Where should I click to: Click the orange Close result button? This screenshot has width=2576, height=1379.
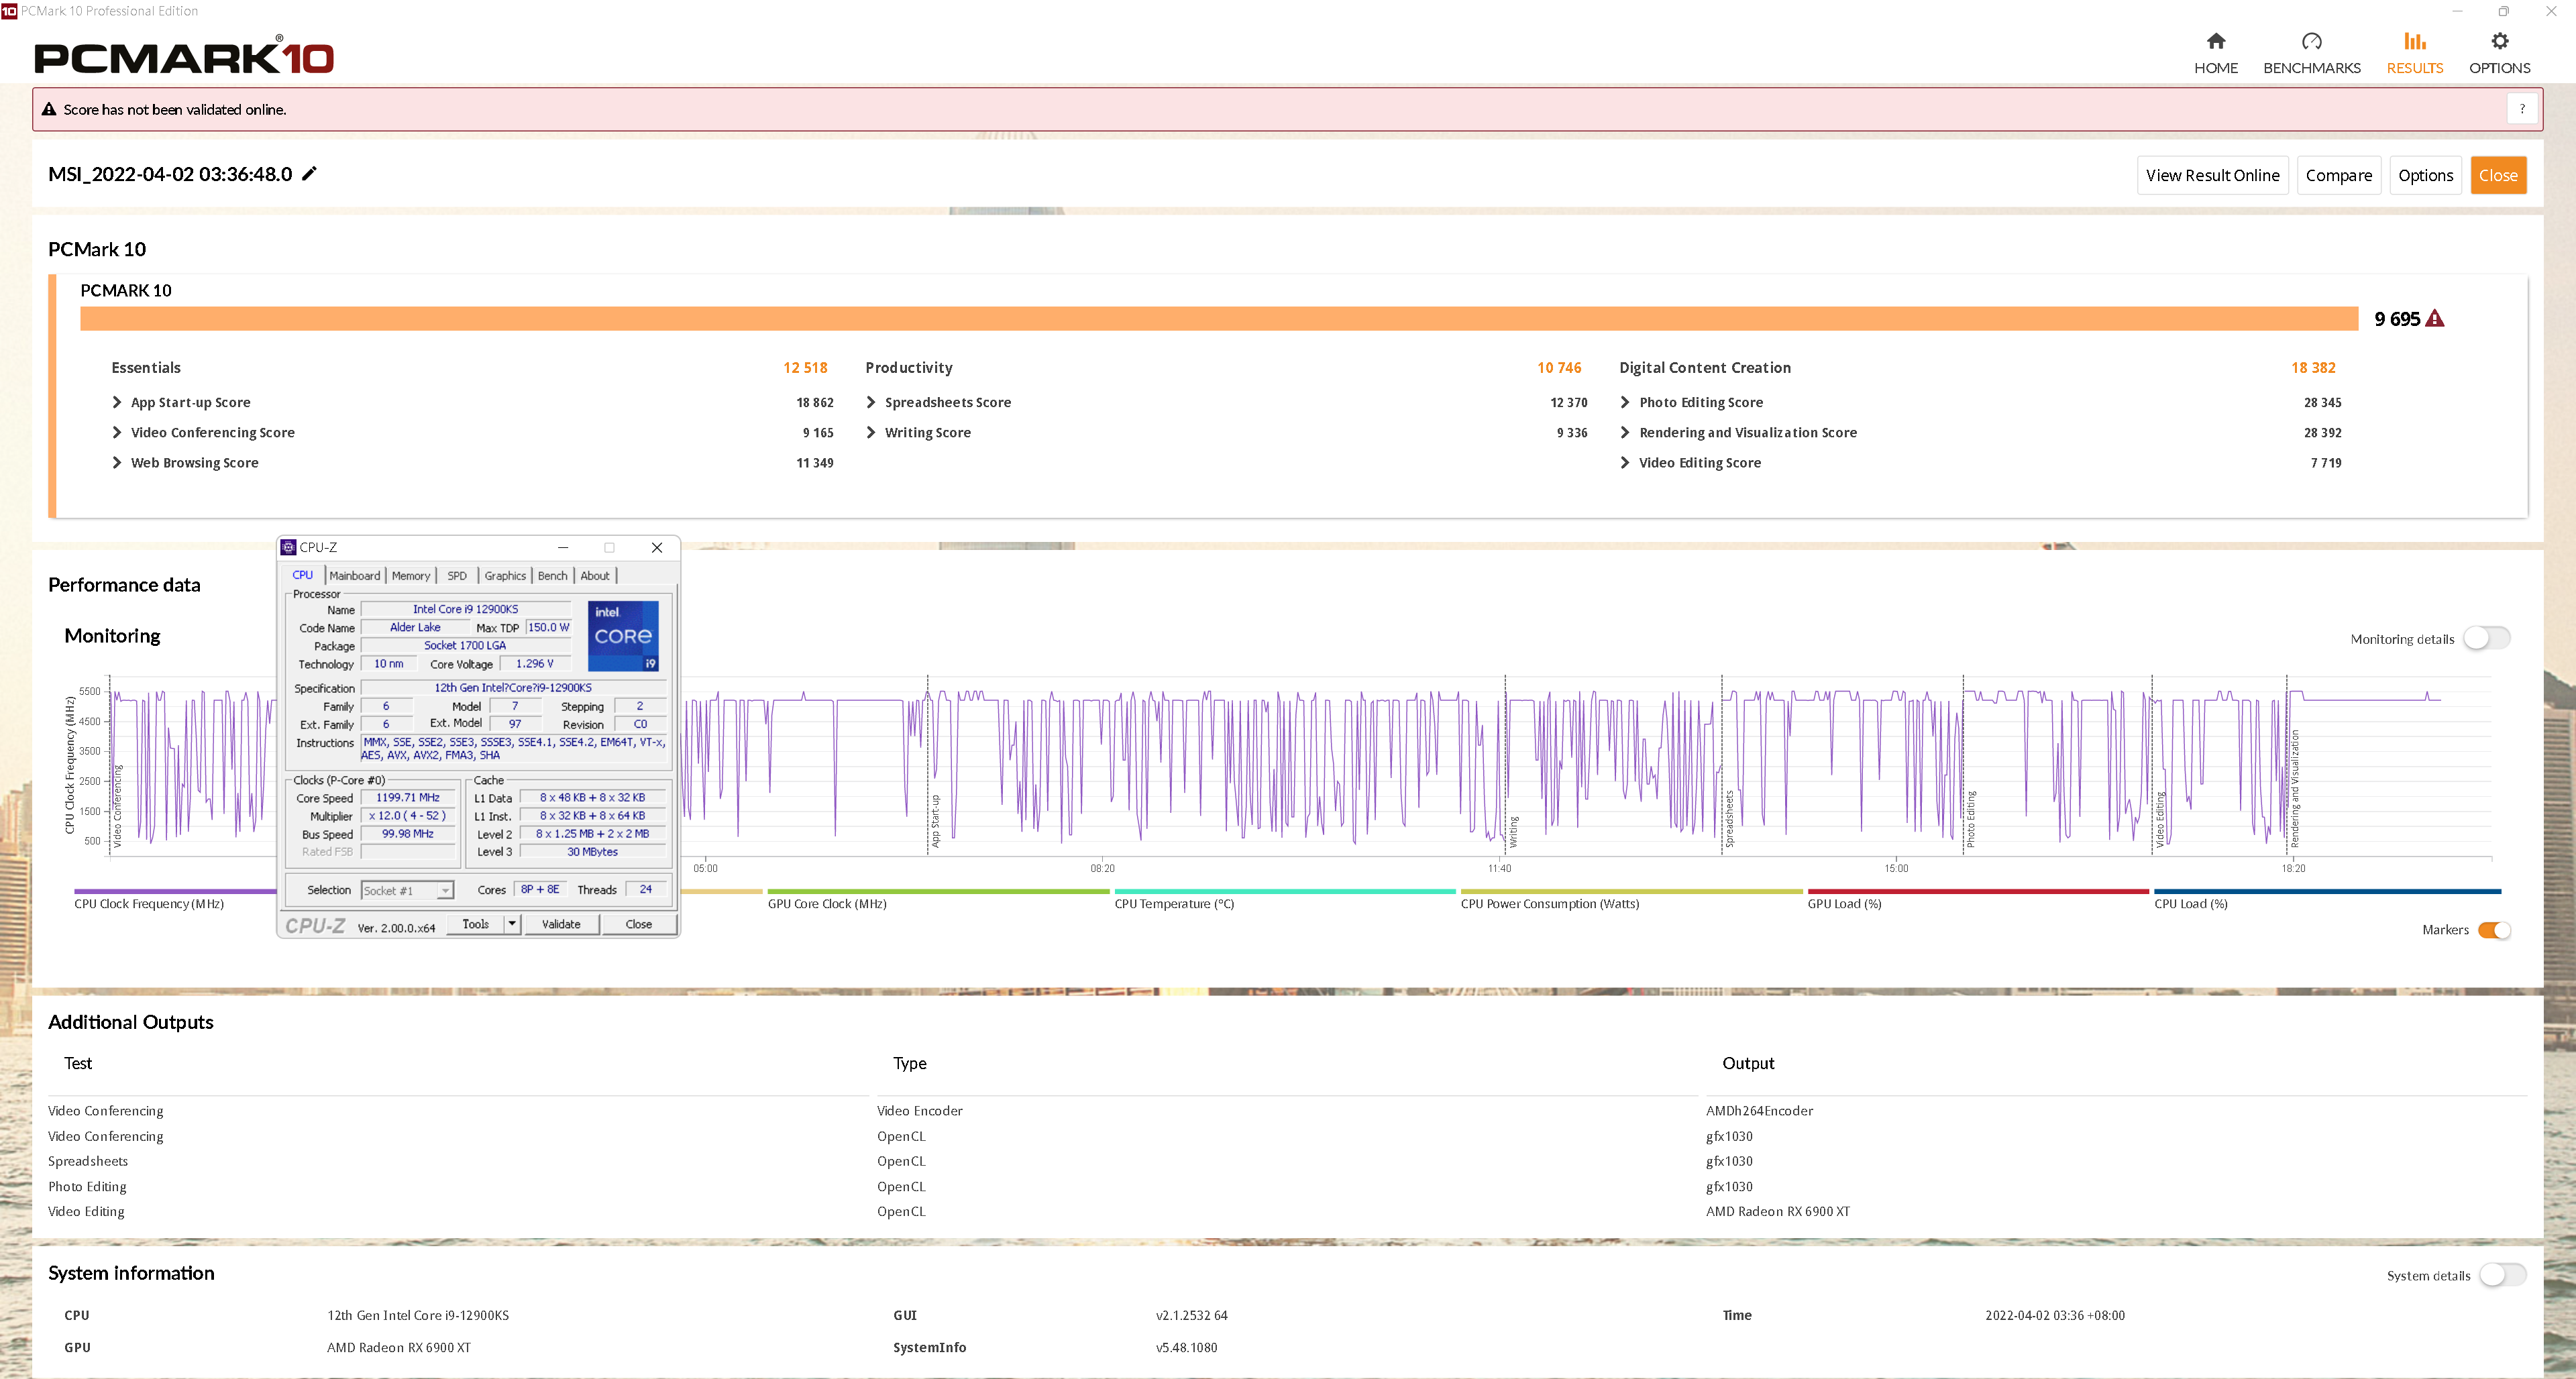point(2498,175)
